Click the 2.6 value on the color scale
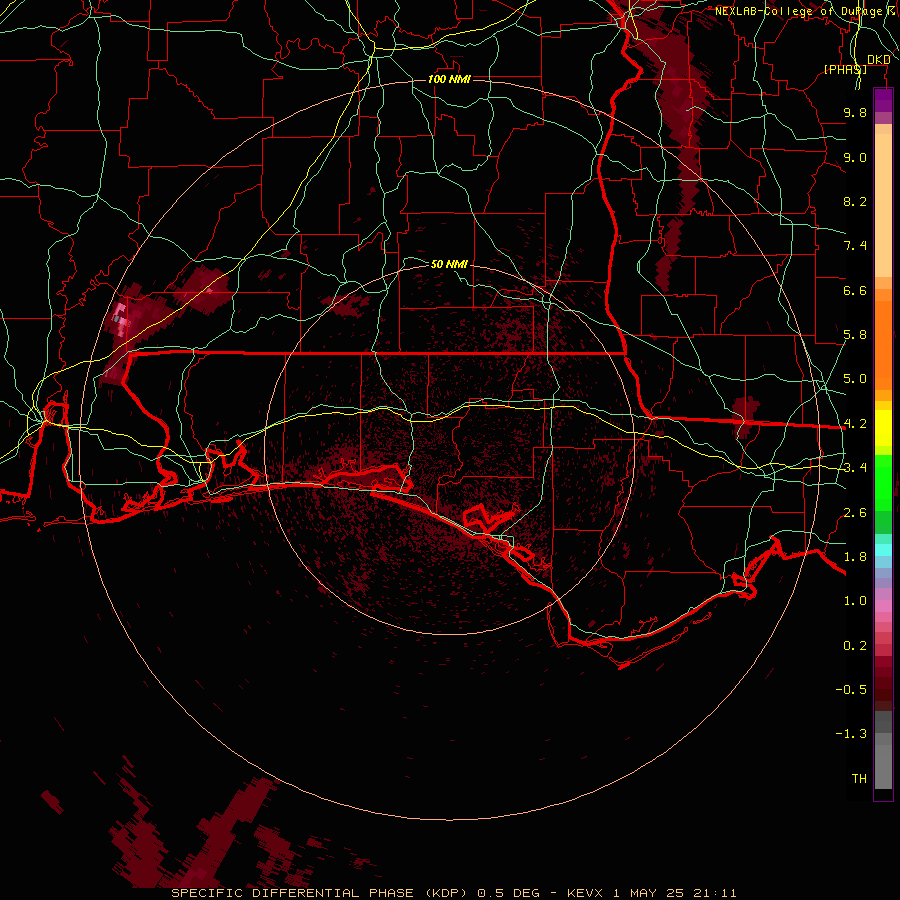Screen dimensions: 900x900 pos(855,513)
